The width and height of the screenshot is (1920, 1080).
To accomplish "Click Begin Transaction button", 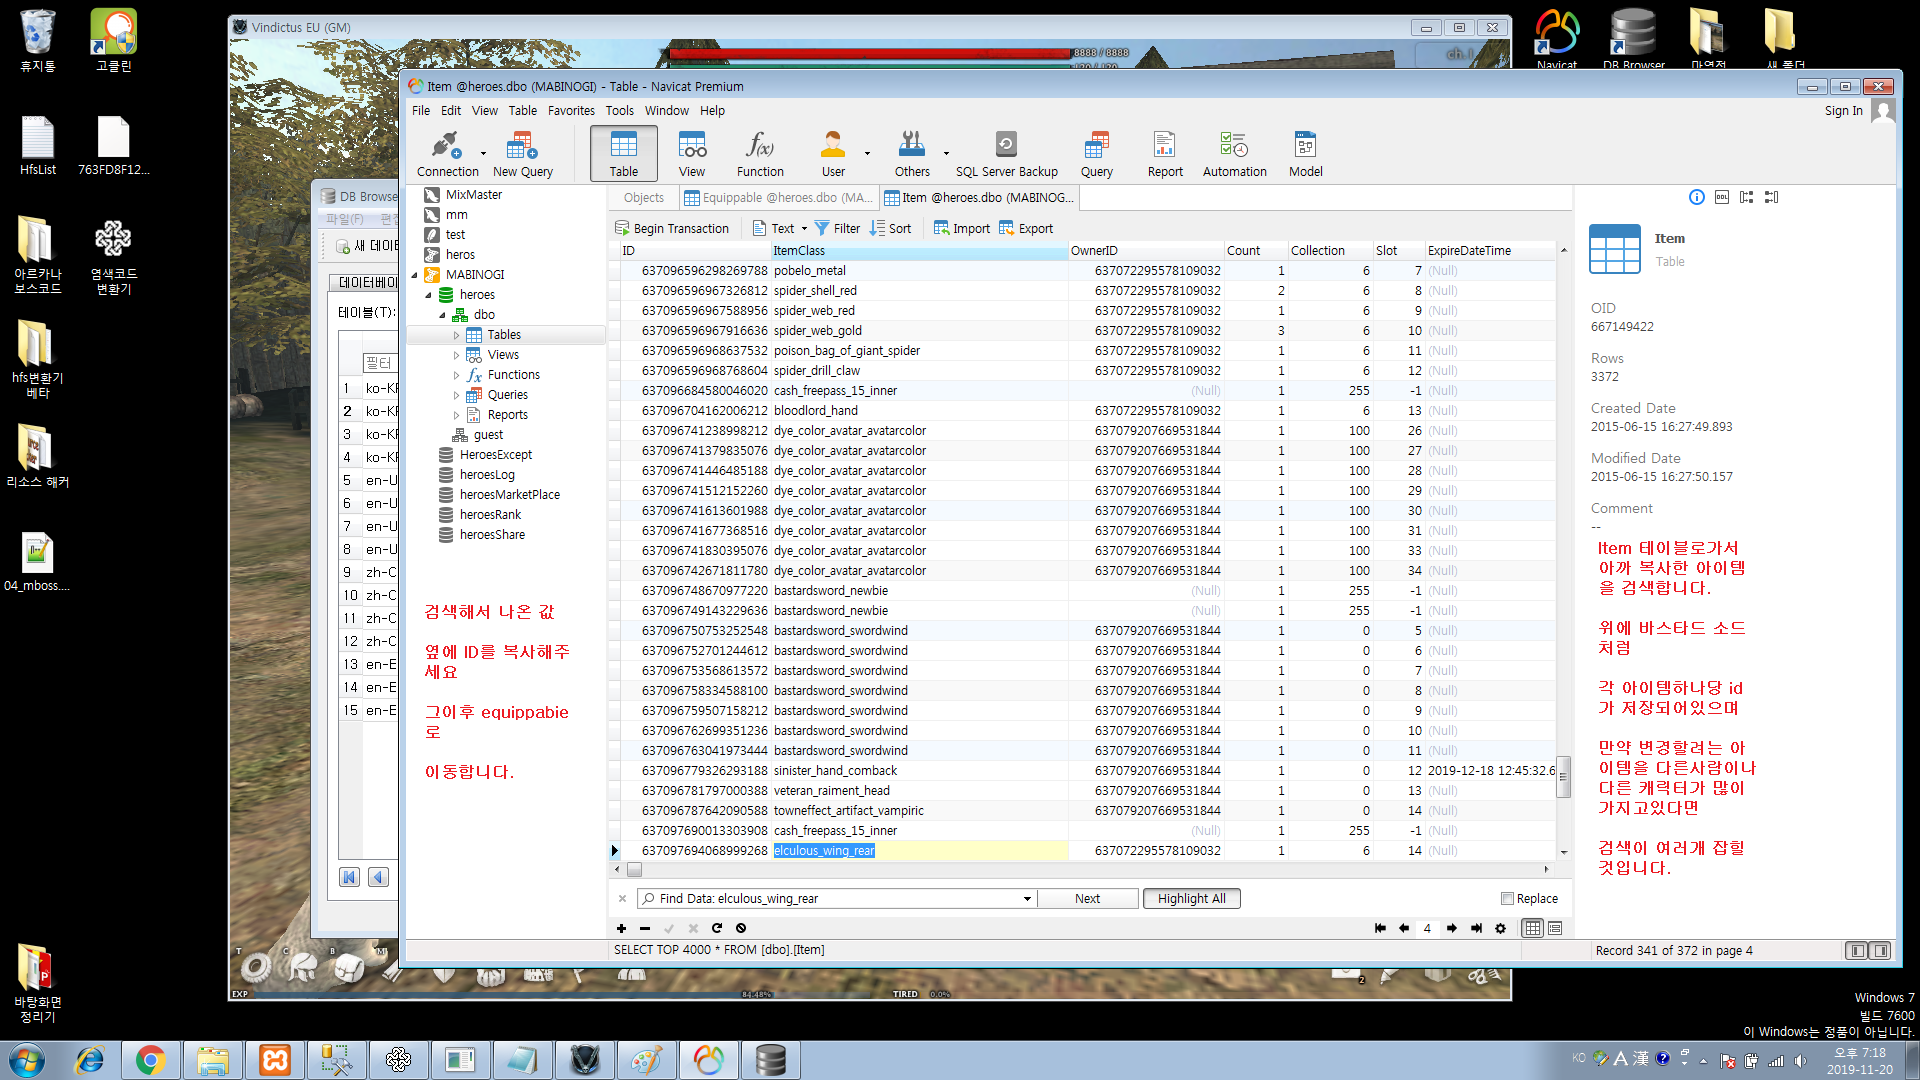I will point(672,228).
